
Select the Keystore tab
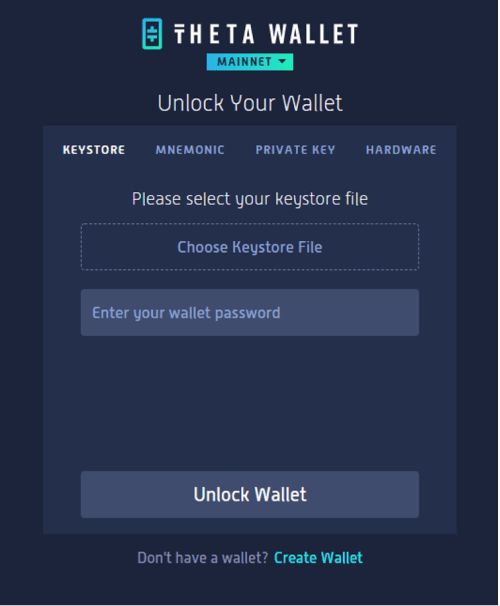pos(94,150)
